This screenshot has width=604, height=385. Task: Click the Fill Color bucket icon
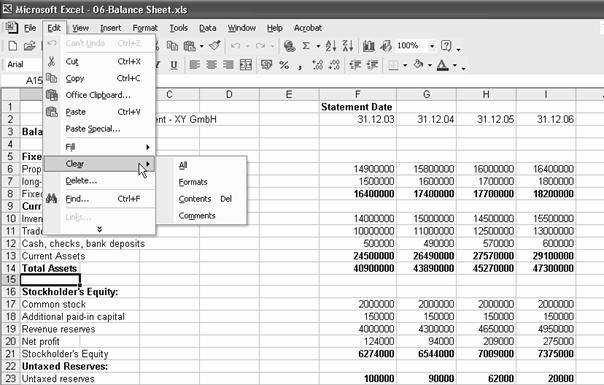[x=418, y=65]
